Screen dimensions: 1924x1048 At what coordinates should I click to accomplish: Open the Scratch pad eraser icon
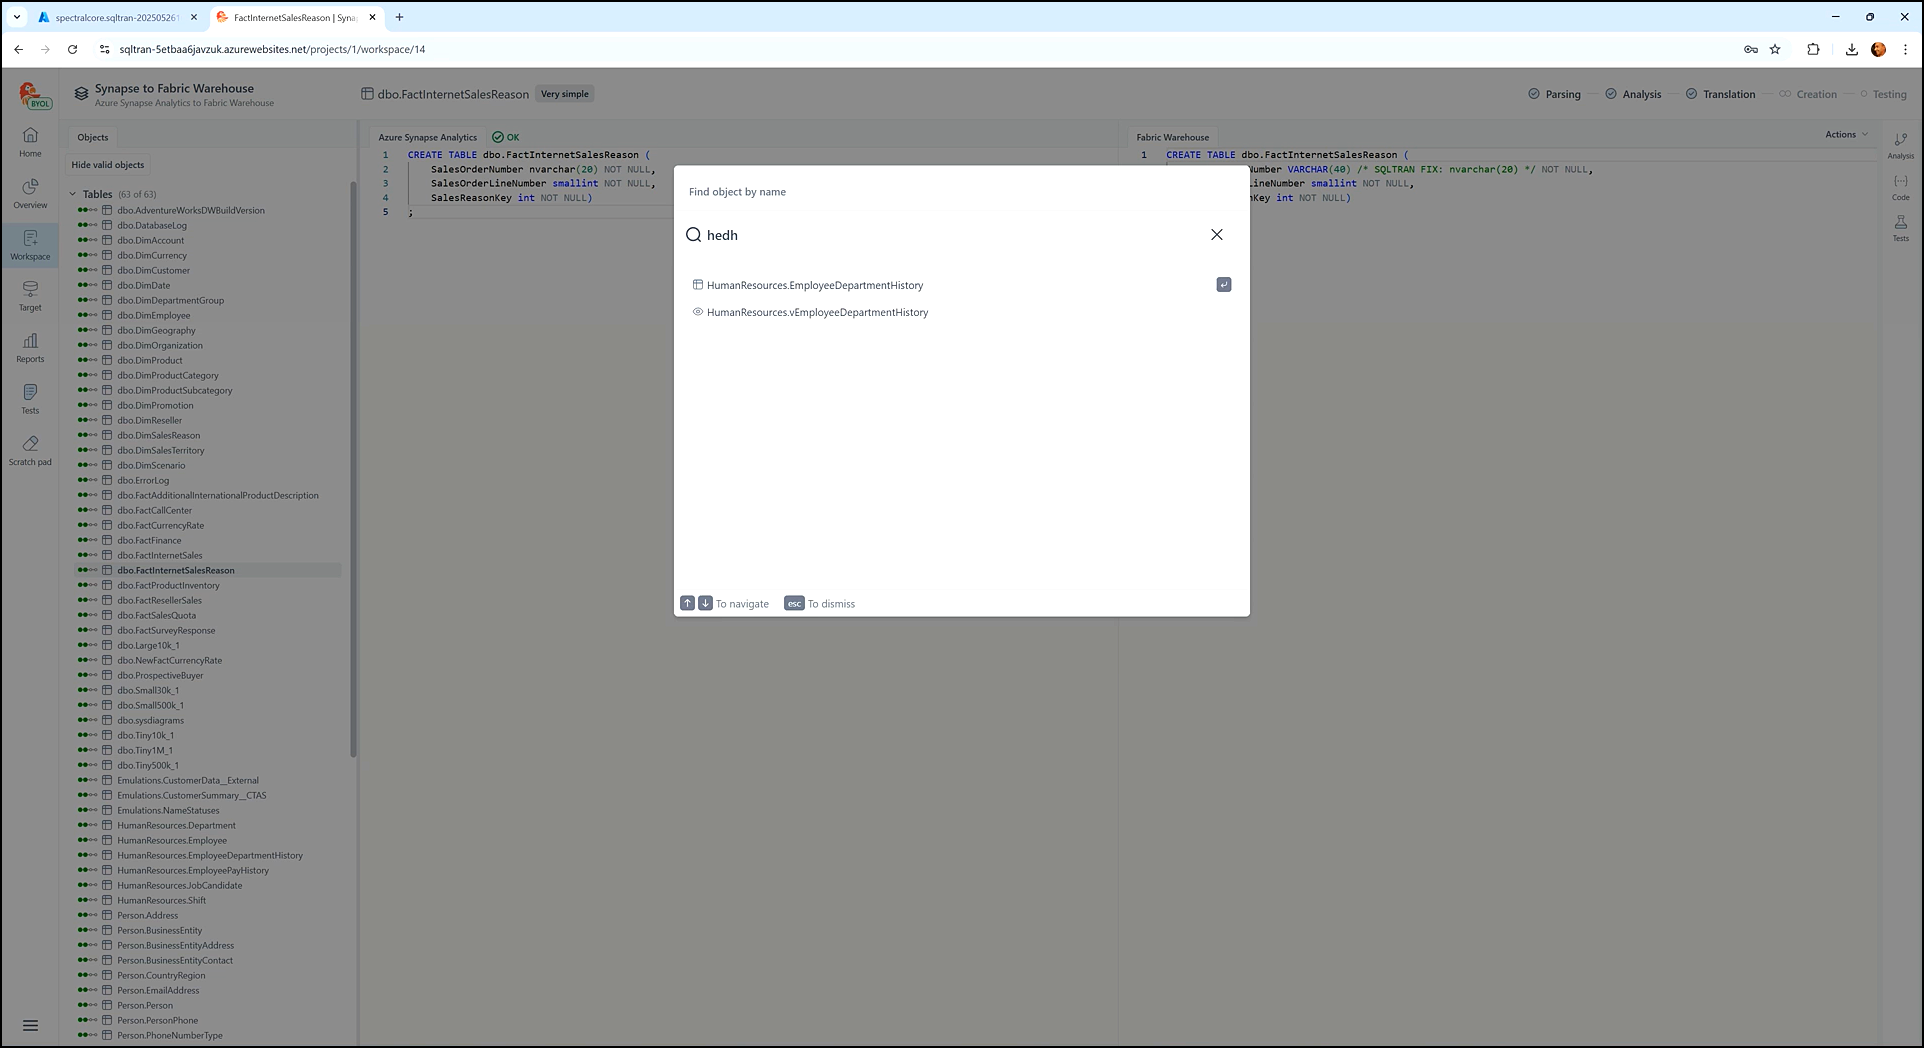pos(30,450)
